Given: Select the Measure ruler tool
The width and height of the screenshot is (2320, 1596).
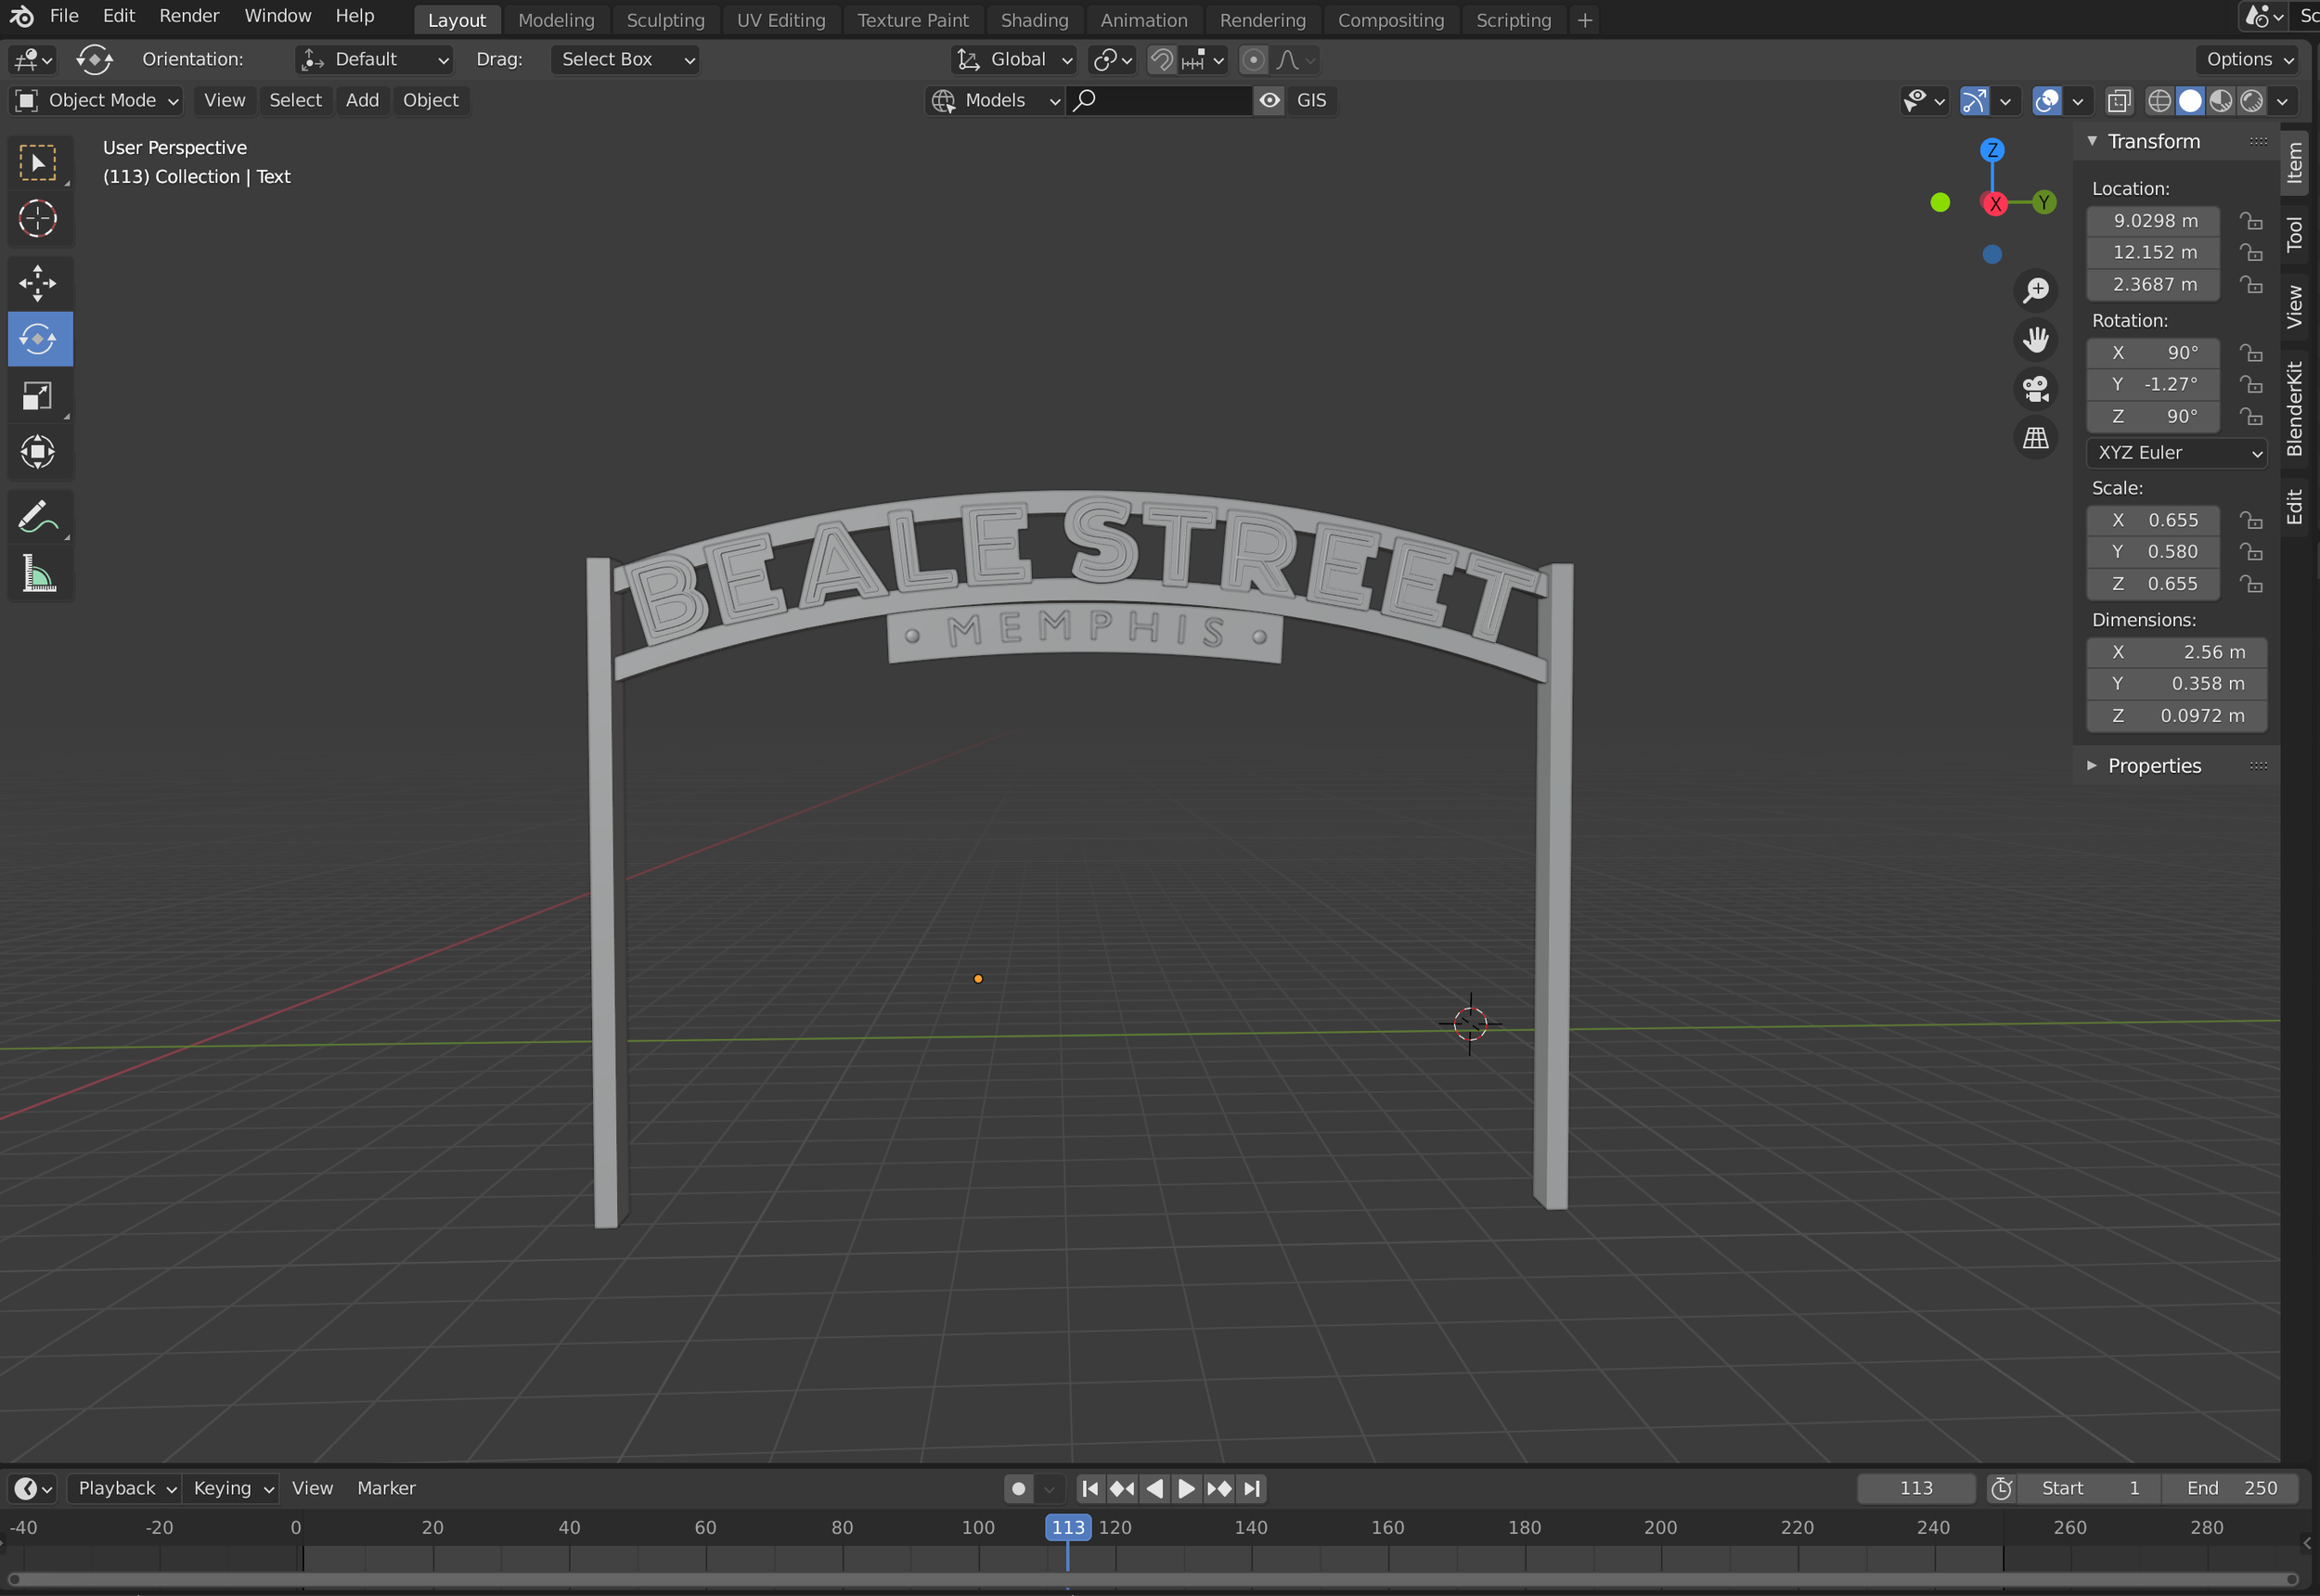Looking at the screenshot, I should pyautogui.click(x=38, y=574).
